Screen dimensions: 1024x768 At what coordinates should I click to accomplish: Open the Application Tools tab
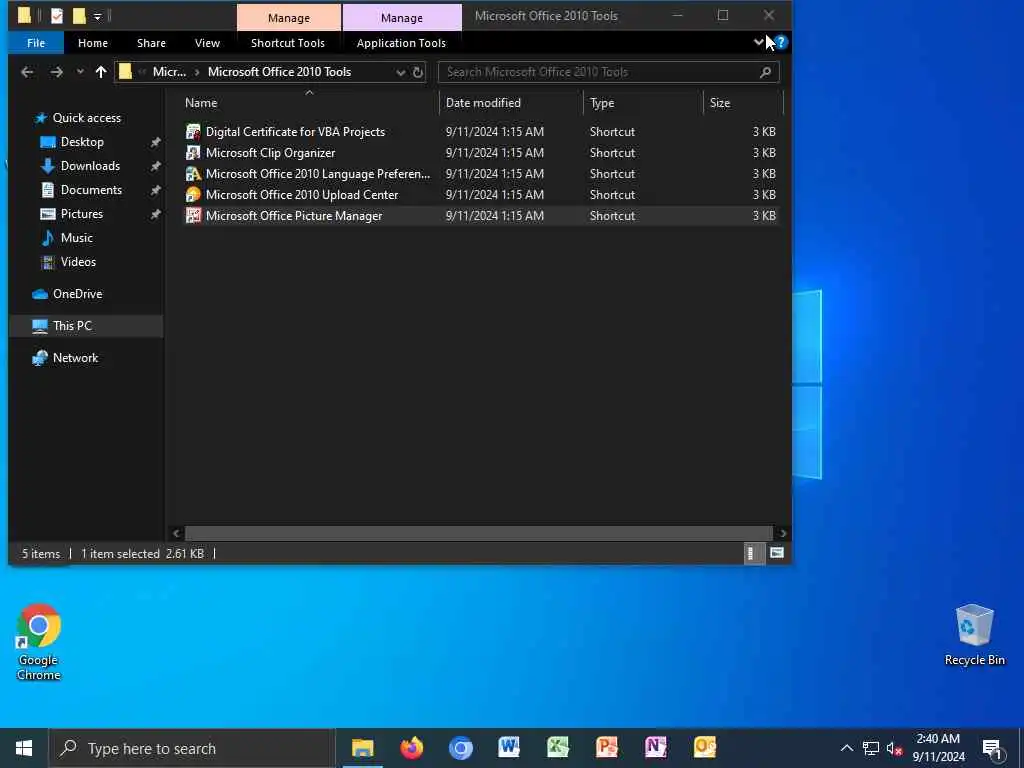401,43
